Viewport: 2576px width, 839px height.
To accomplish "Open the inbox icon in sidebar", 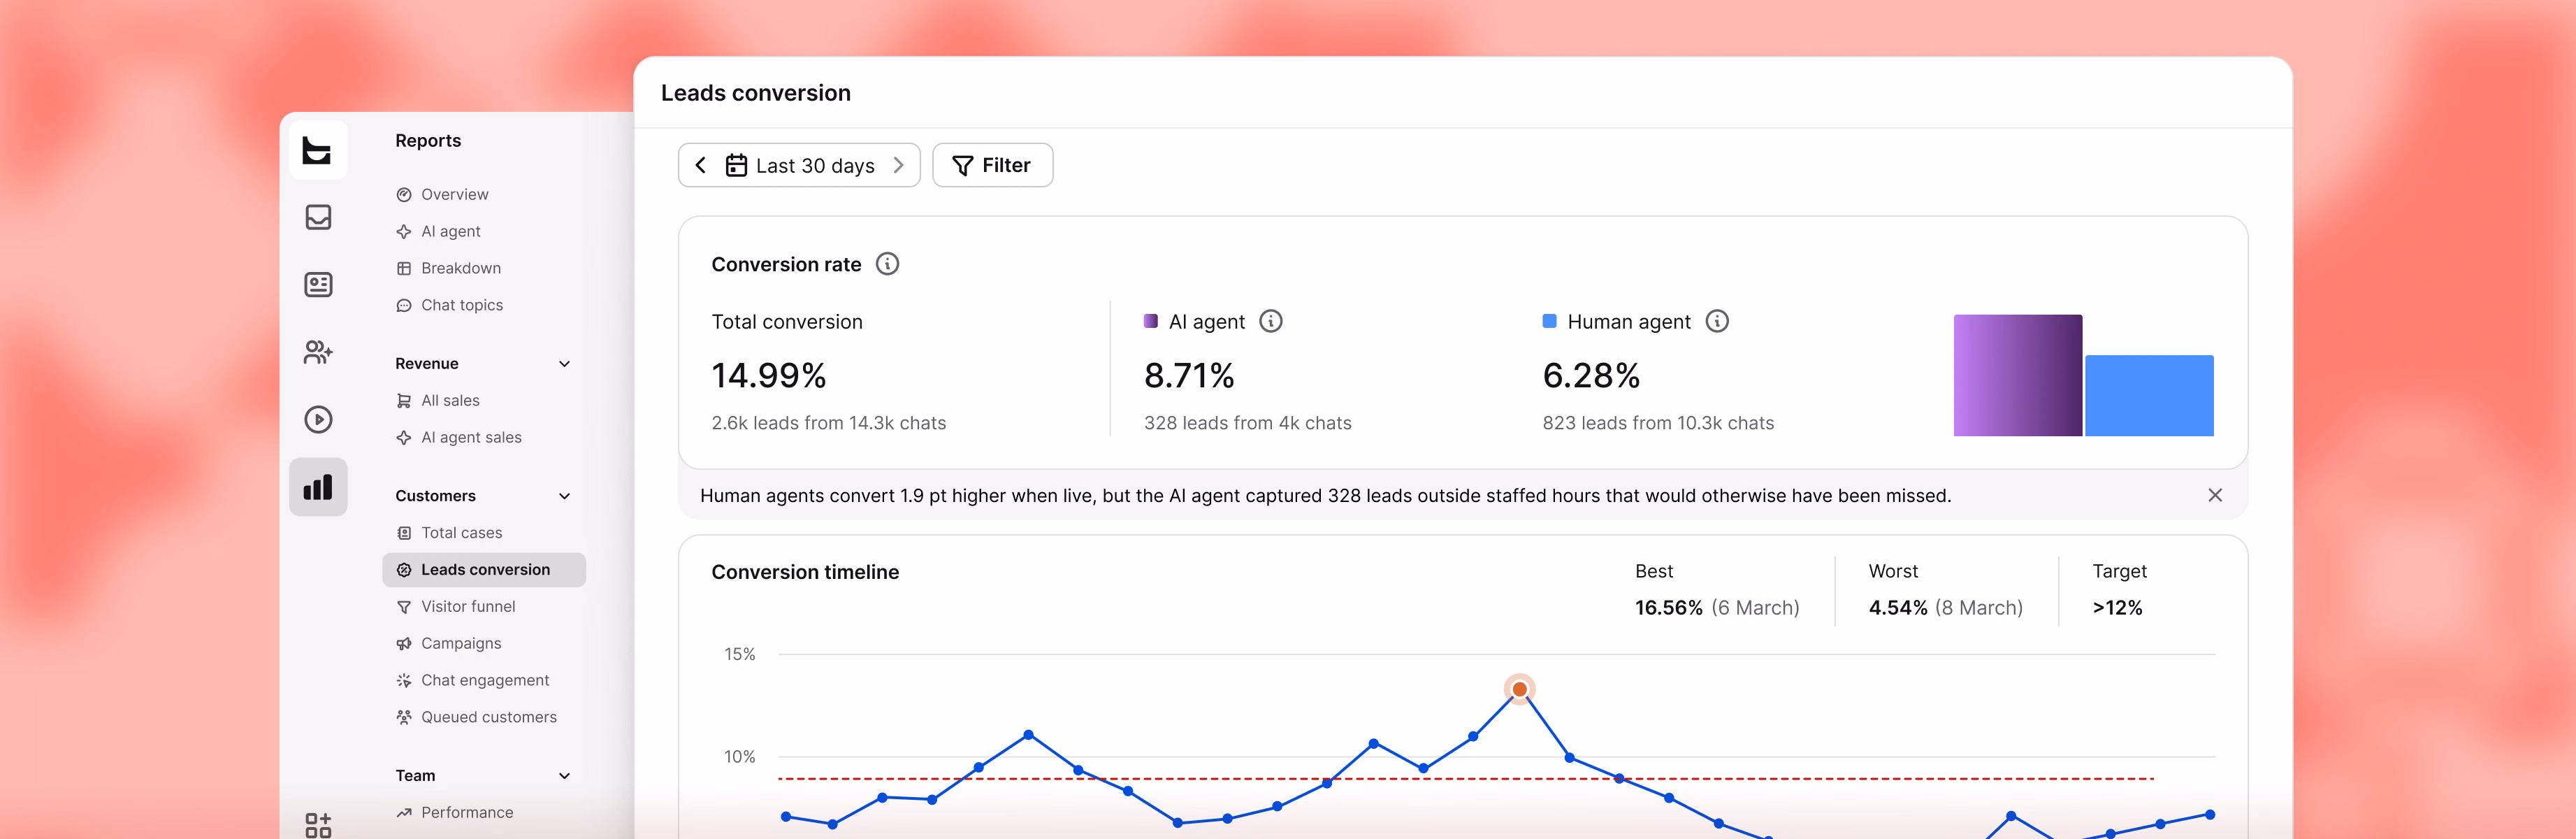I will click(x=318, y=217).
